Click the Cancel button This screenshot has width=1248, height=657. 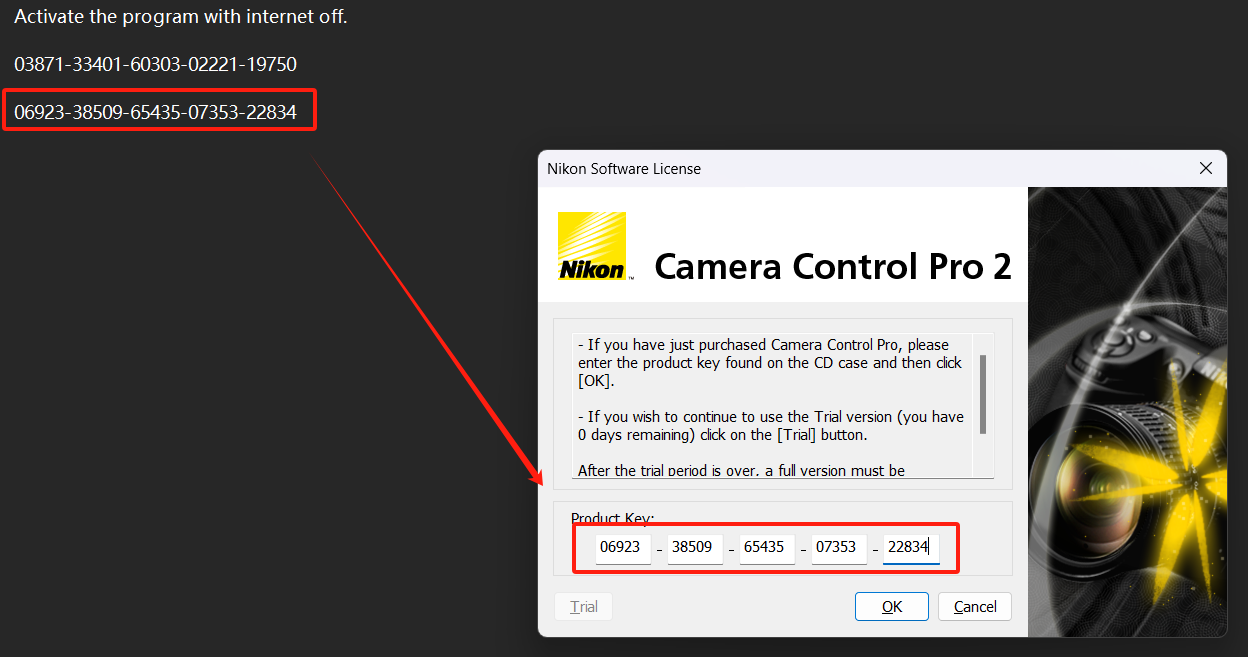click(975, 607)
